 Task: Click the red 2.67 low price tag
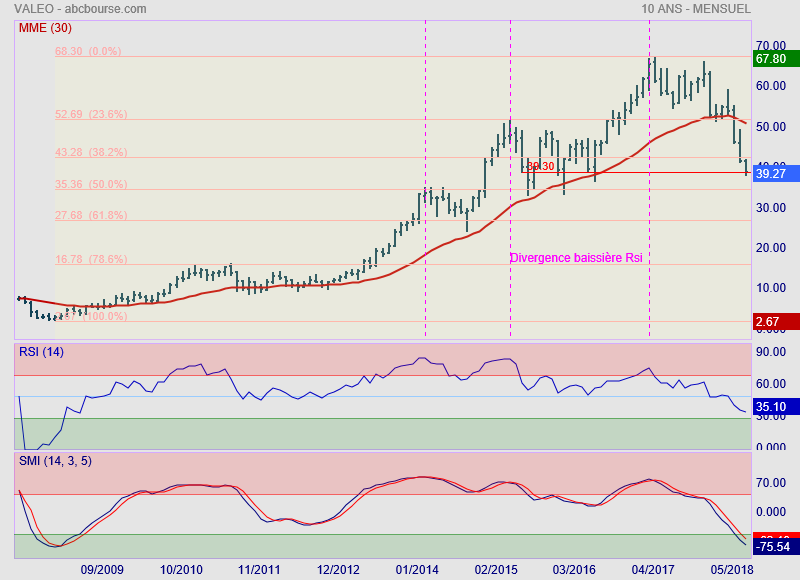click(x=776, y=322)
